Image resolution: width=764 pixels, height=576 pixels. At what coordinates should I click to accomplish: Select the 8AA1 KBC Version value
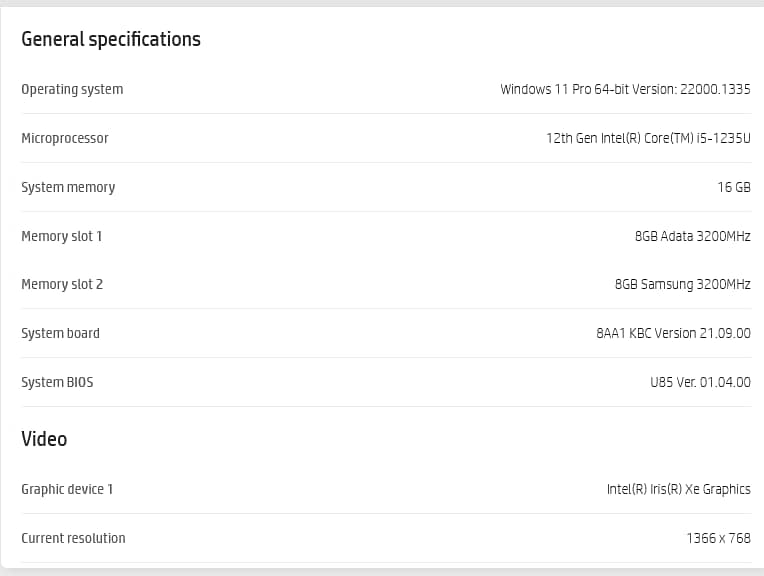coord(673,333)
